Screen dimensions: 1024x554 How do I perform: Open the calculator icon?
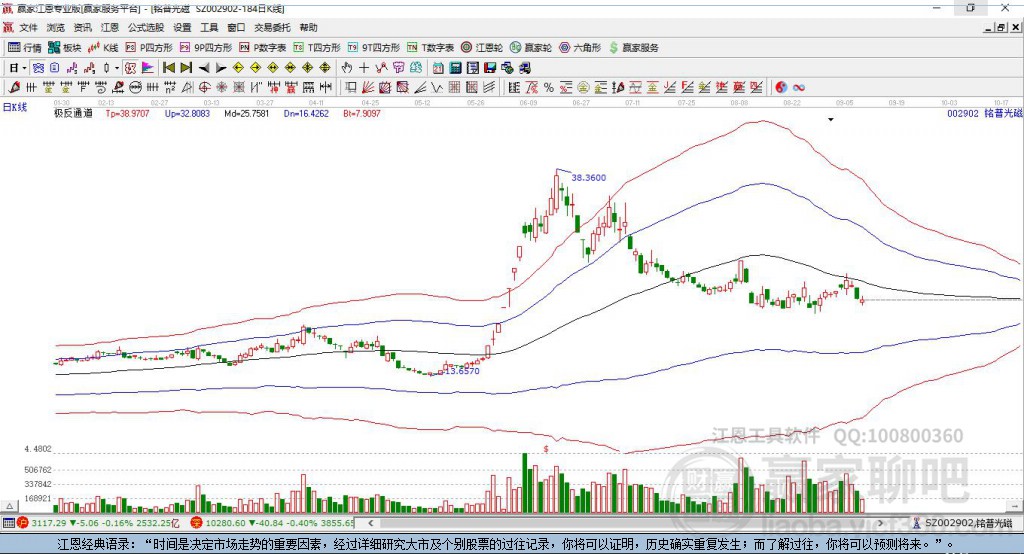[455, 68]
